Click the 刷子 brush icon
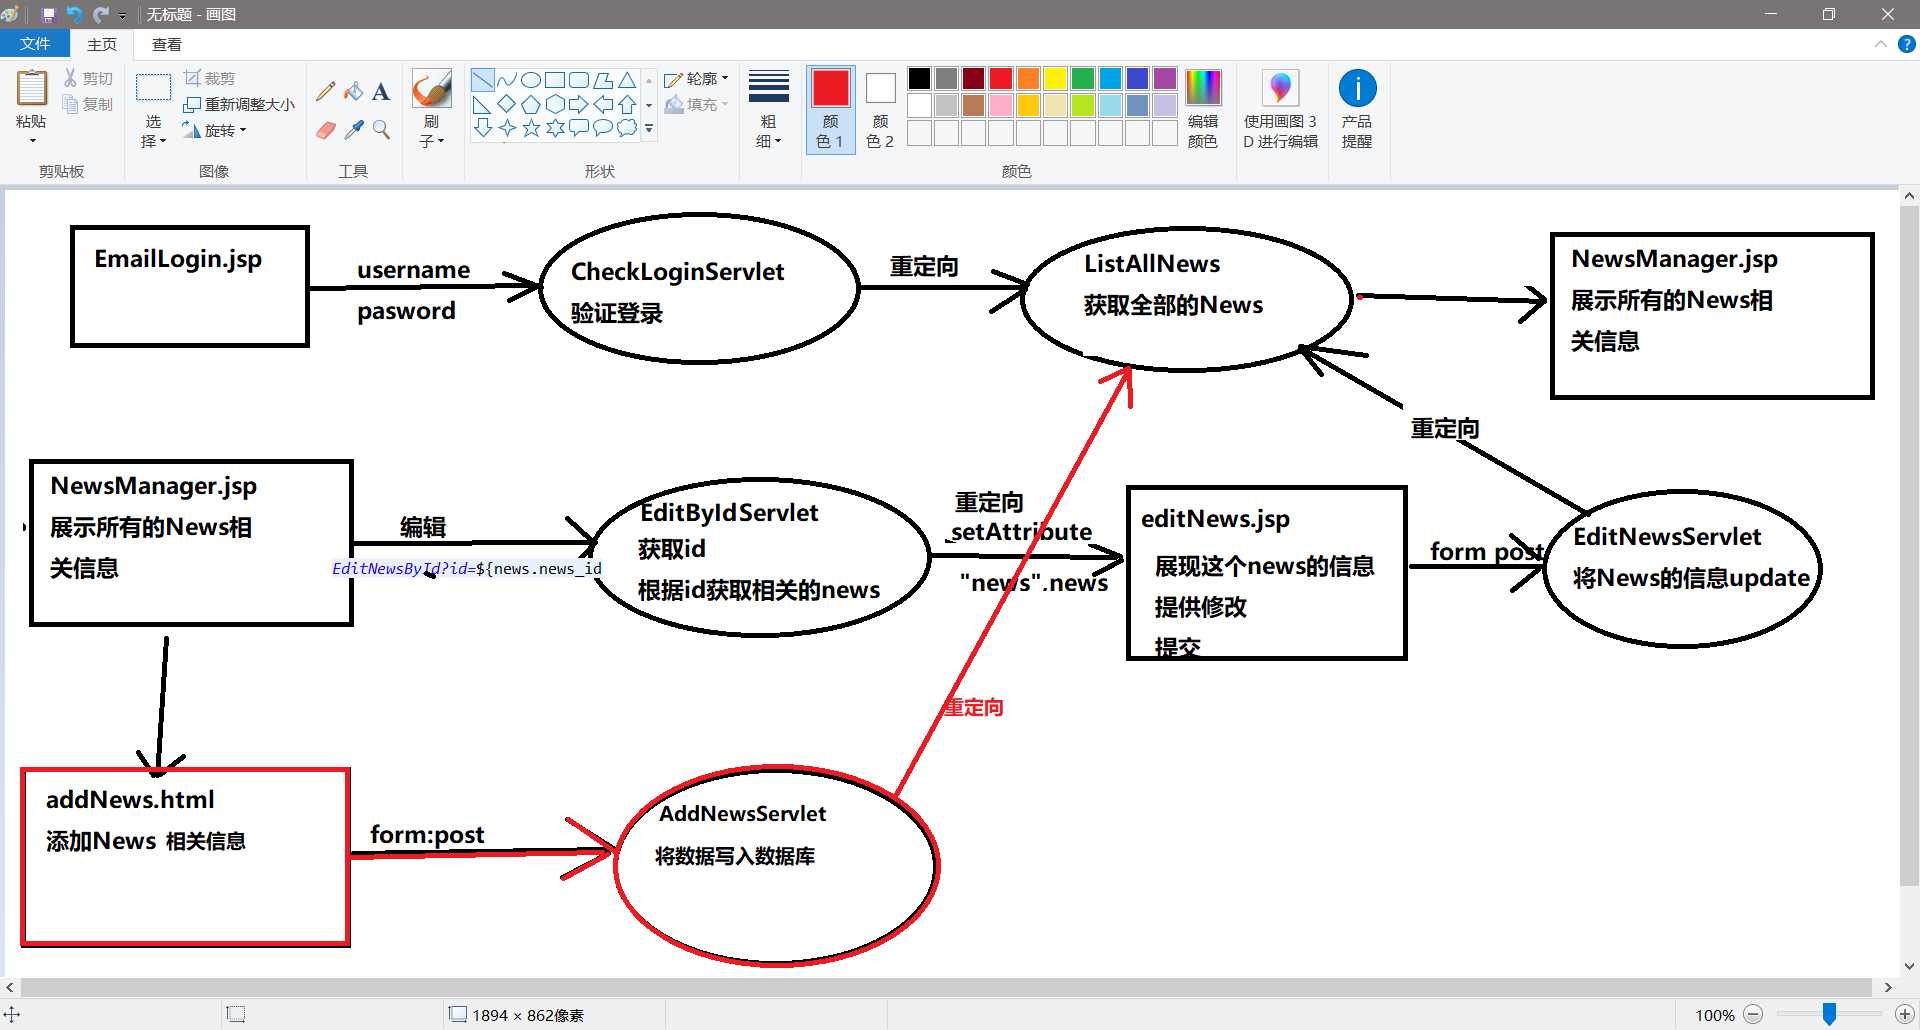This screenshot has width=1920, height=1030. pos(431,89)
